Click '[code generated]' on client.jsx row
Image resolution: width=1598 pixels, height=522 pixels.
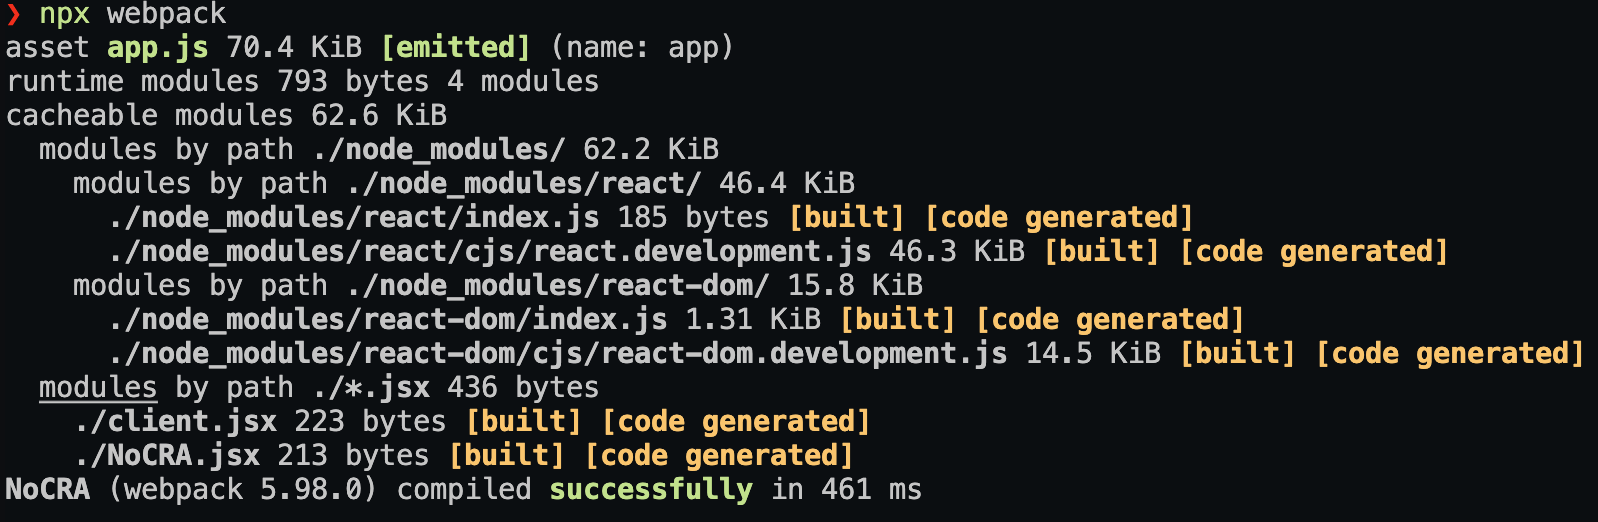pos(736,422)
